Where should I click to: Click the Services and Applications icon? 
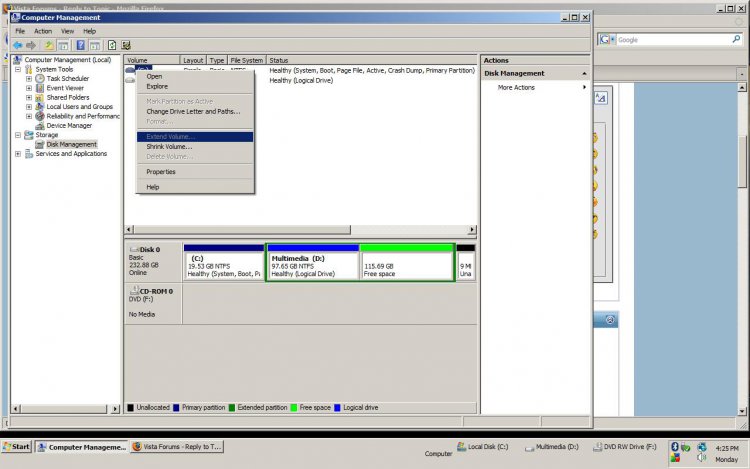(x=29, y=153)
